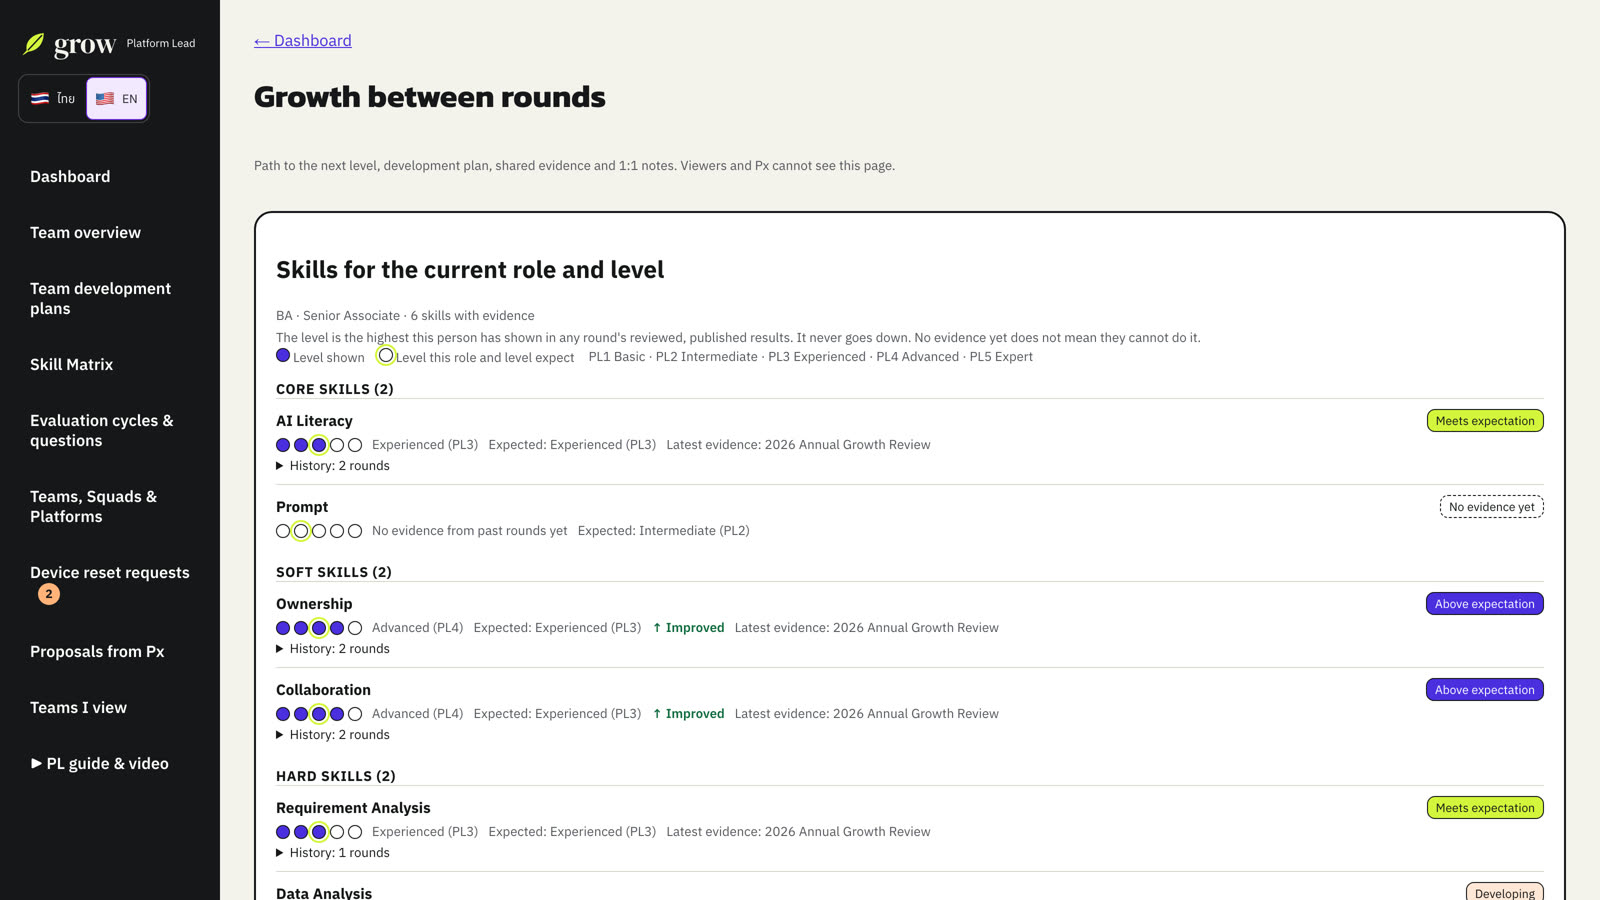
Task: Click the Prompt skill level dots
Action: (319, 531)
